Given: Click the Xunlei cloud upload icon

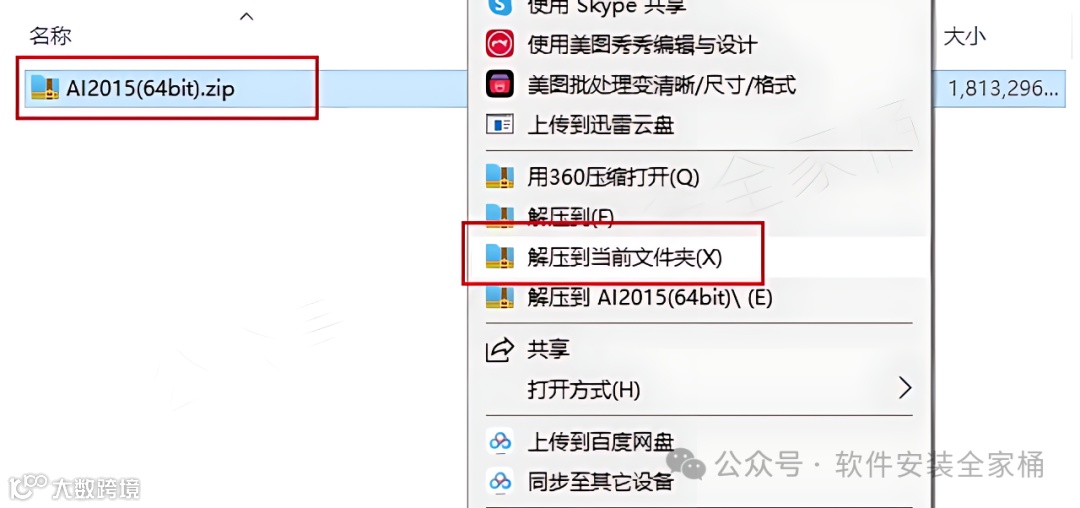Looking at the screenshot, I should 500,125.
